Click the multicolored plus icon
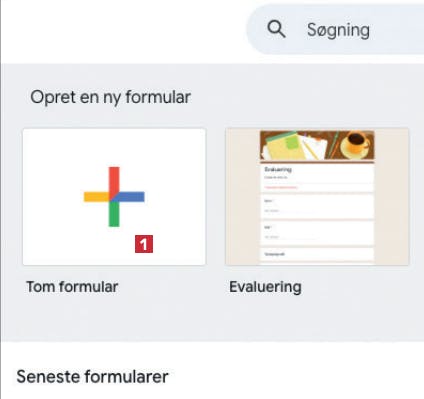 point(114,197)
